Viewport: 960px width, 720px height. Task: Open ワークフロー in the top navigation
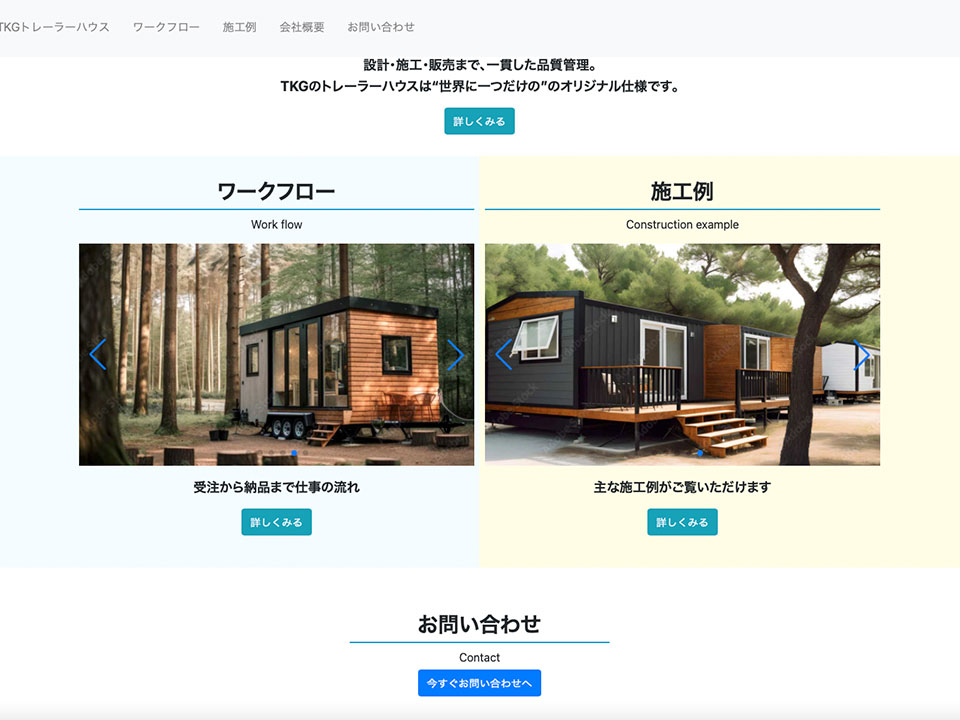pyautogui.click(x=166, y=27)
